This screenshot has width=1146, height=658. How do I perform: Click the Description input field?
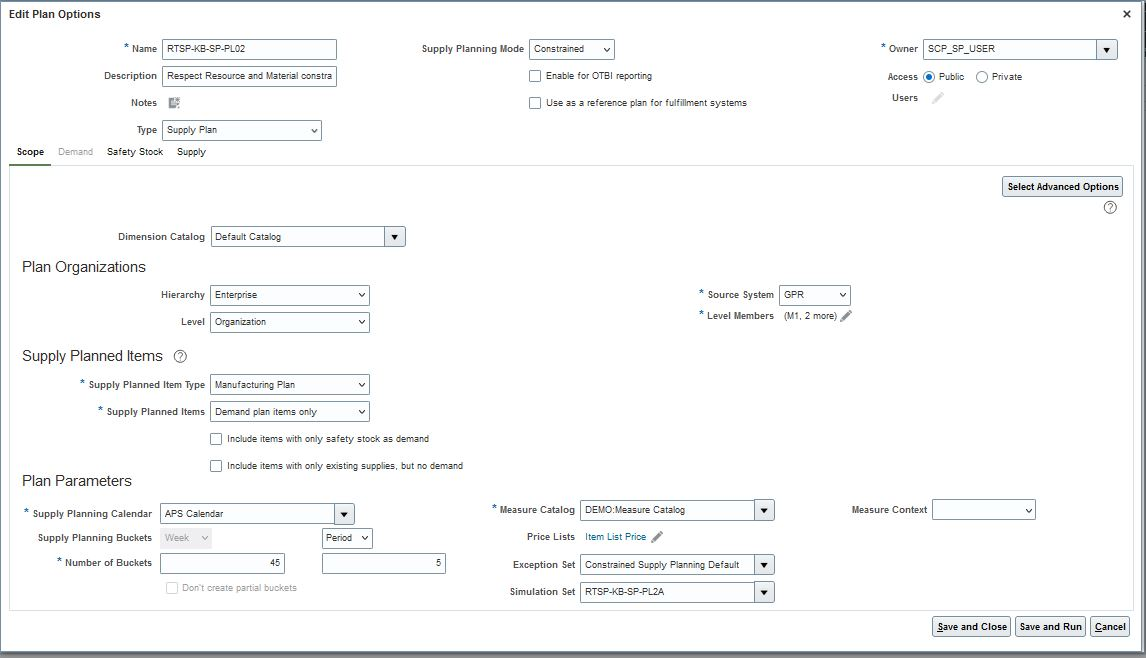point(249,76)
